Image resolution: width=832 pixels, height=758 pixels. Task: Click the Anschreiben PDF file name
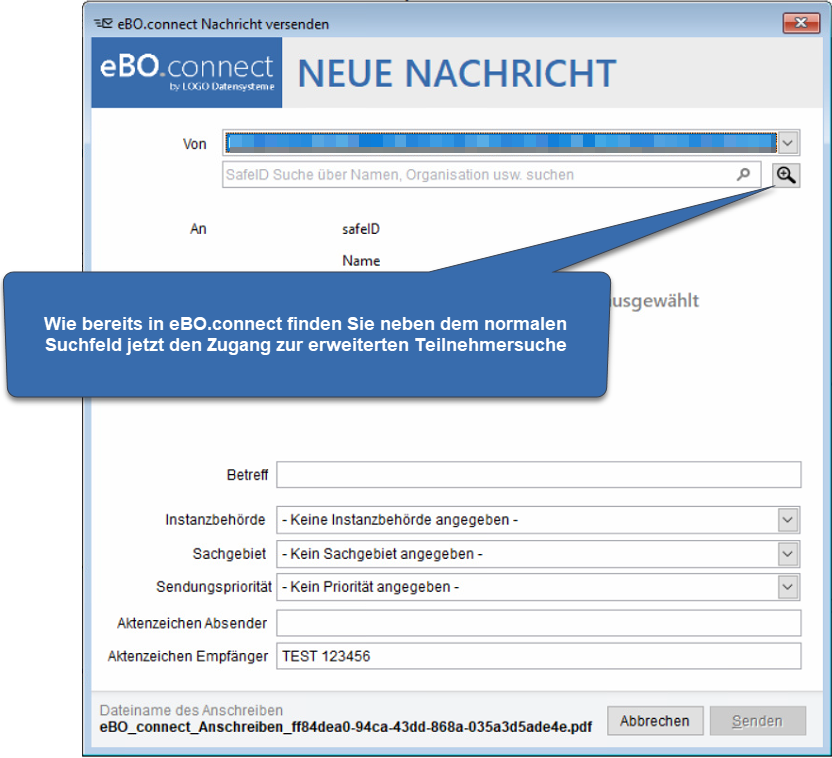[x=345, y=727]
